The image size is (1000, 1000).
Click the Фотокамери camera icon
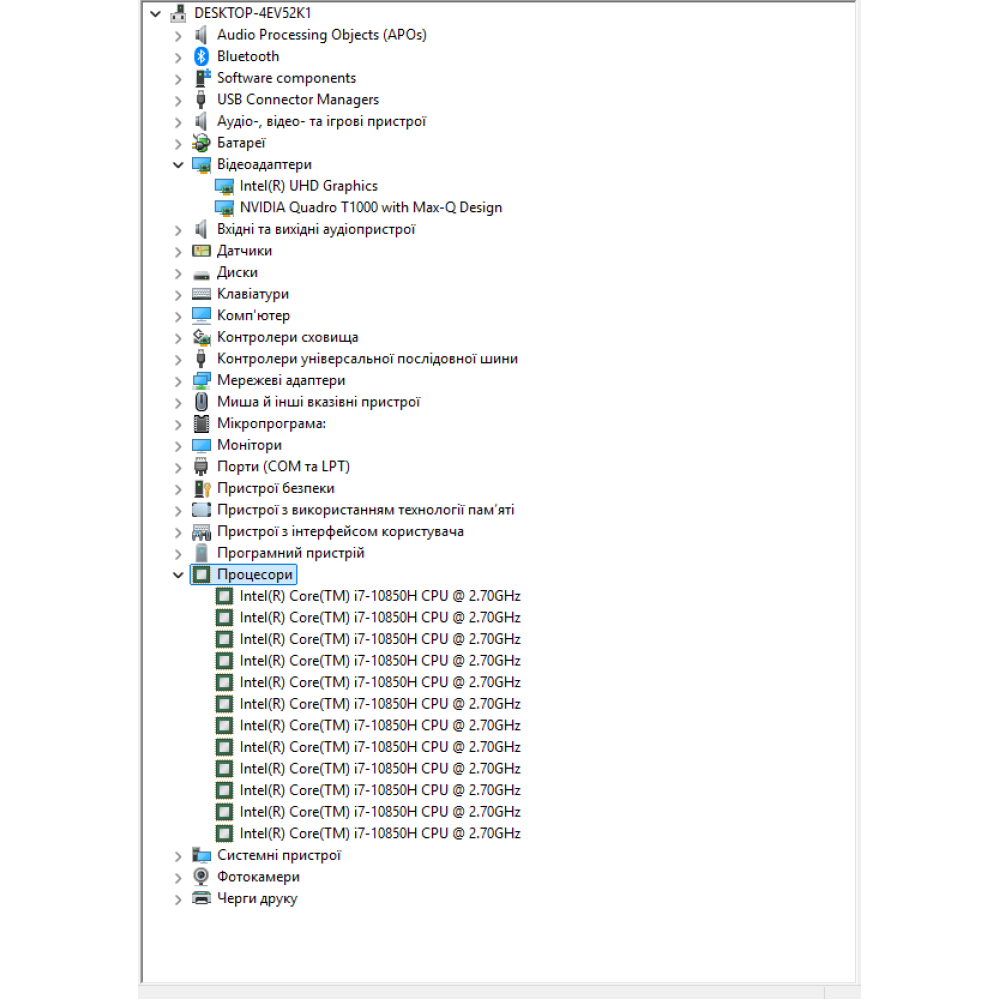202,877
